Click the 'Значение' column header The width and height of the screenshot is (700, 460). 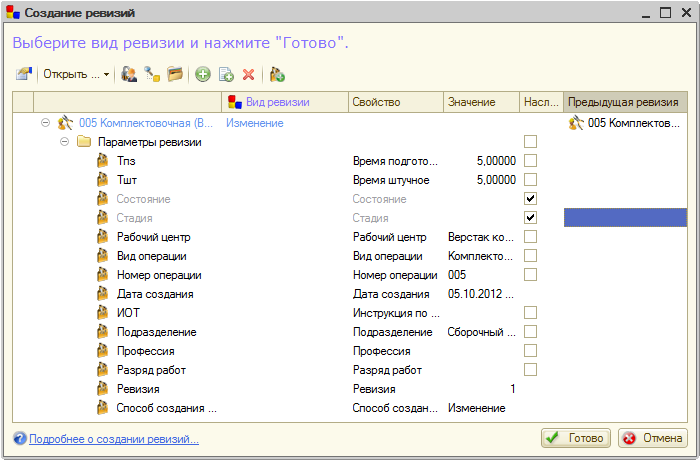click(481, 102)
